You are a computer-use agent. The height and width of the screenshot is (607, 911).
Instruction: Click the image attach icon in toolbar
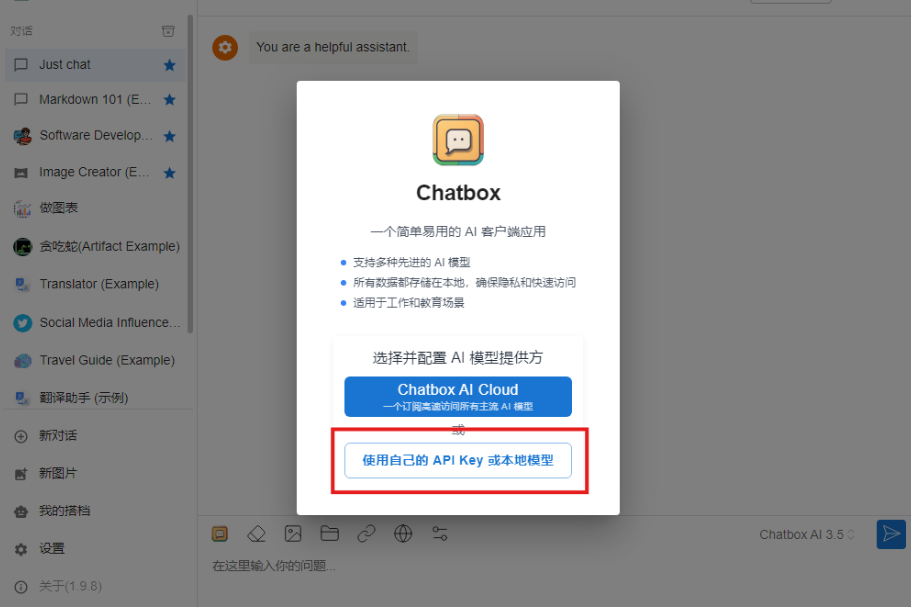[x=293, y=534]
